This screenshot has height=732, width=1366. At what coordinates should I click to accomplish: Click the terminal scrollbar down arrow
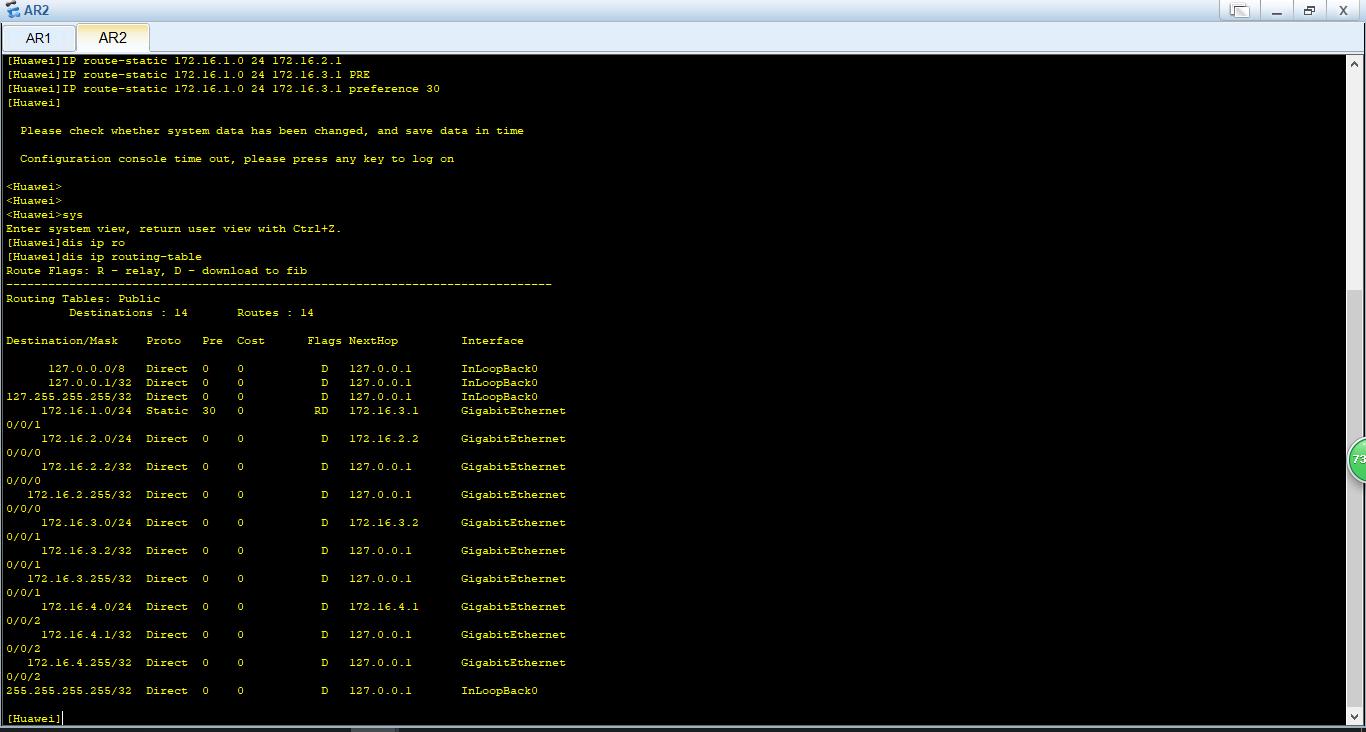coord(1356,717)
